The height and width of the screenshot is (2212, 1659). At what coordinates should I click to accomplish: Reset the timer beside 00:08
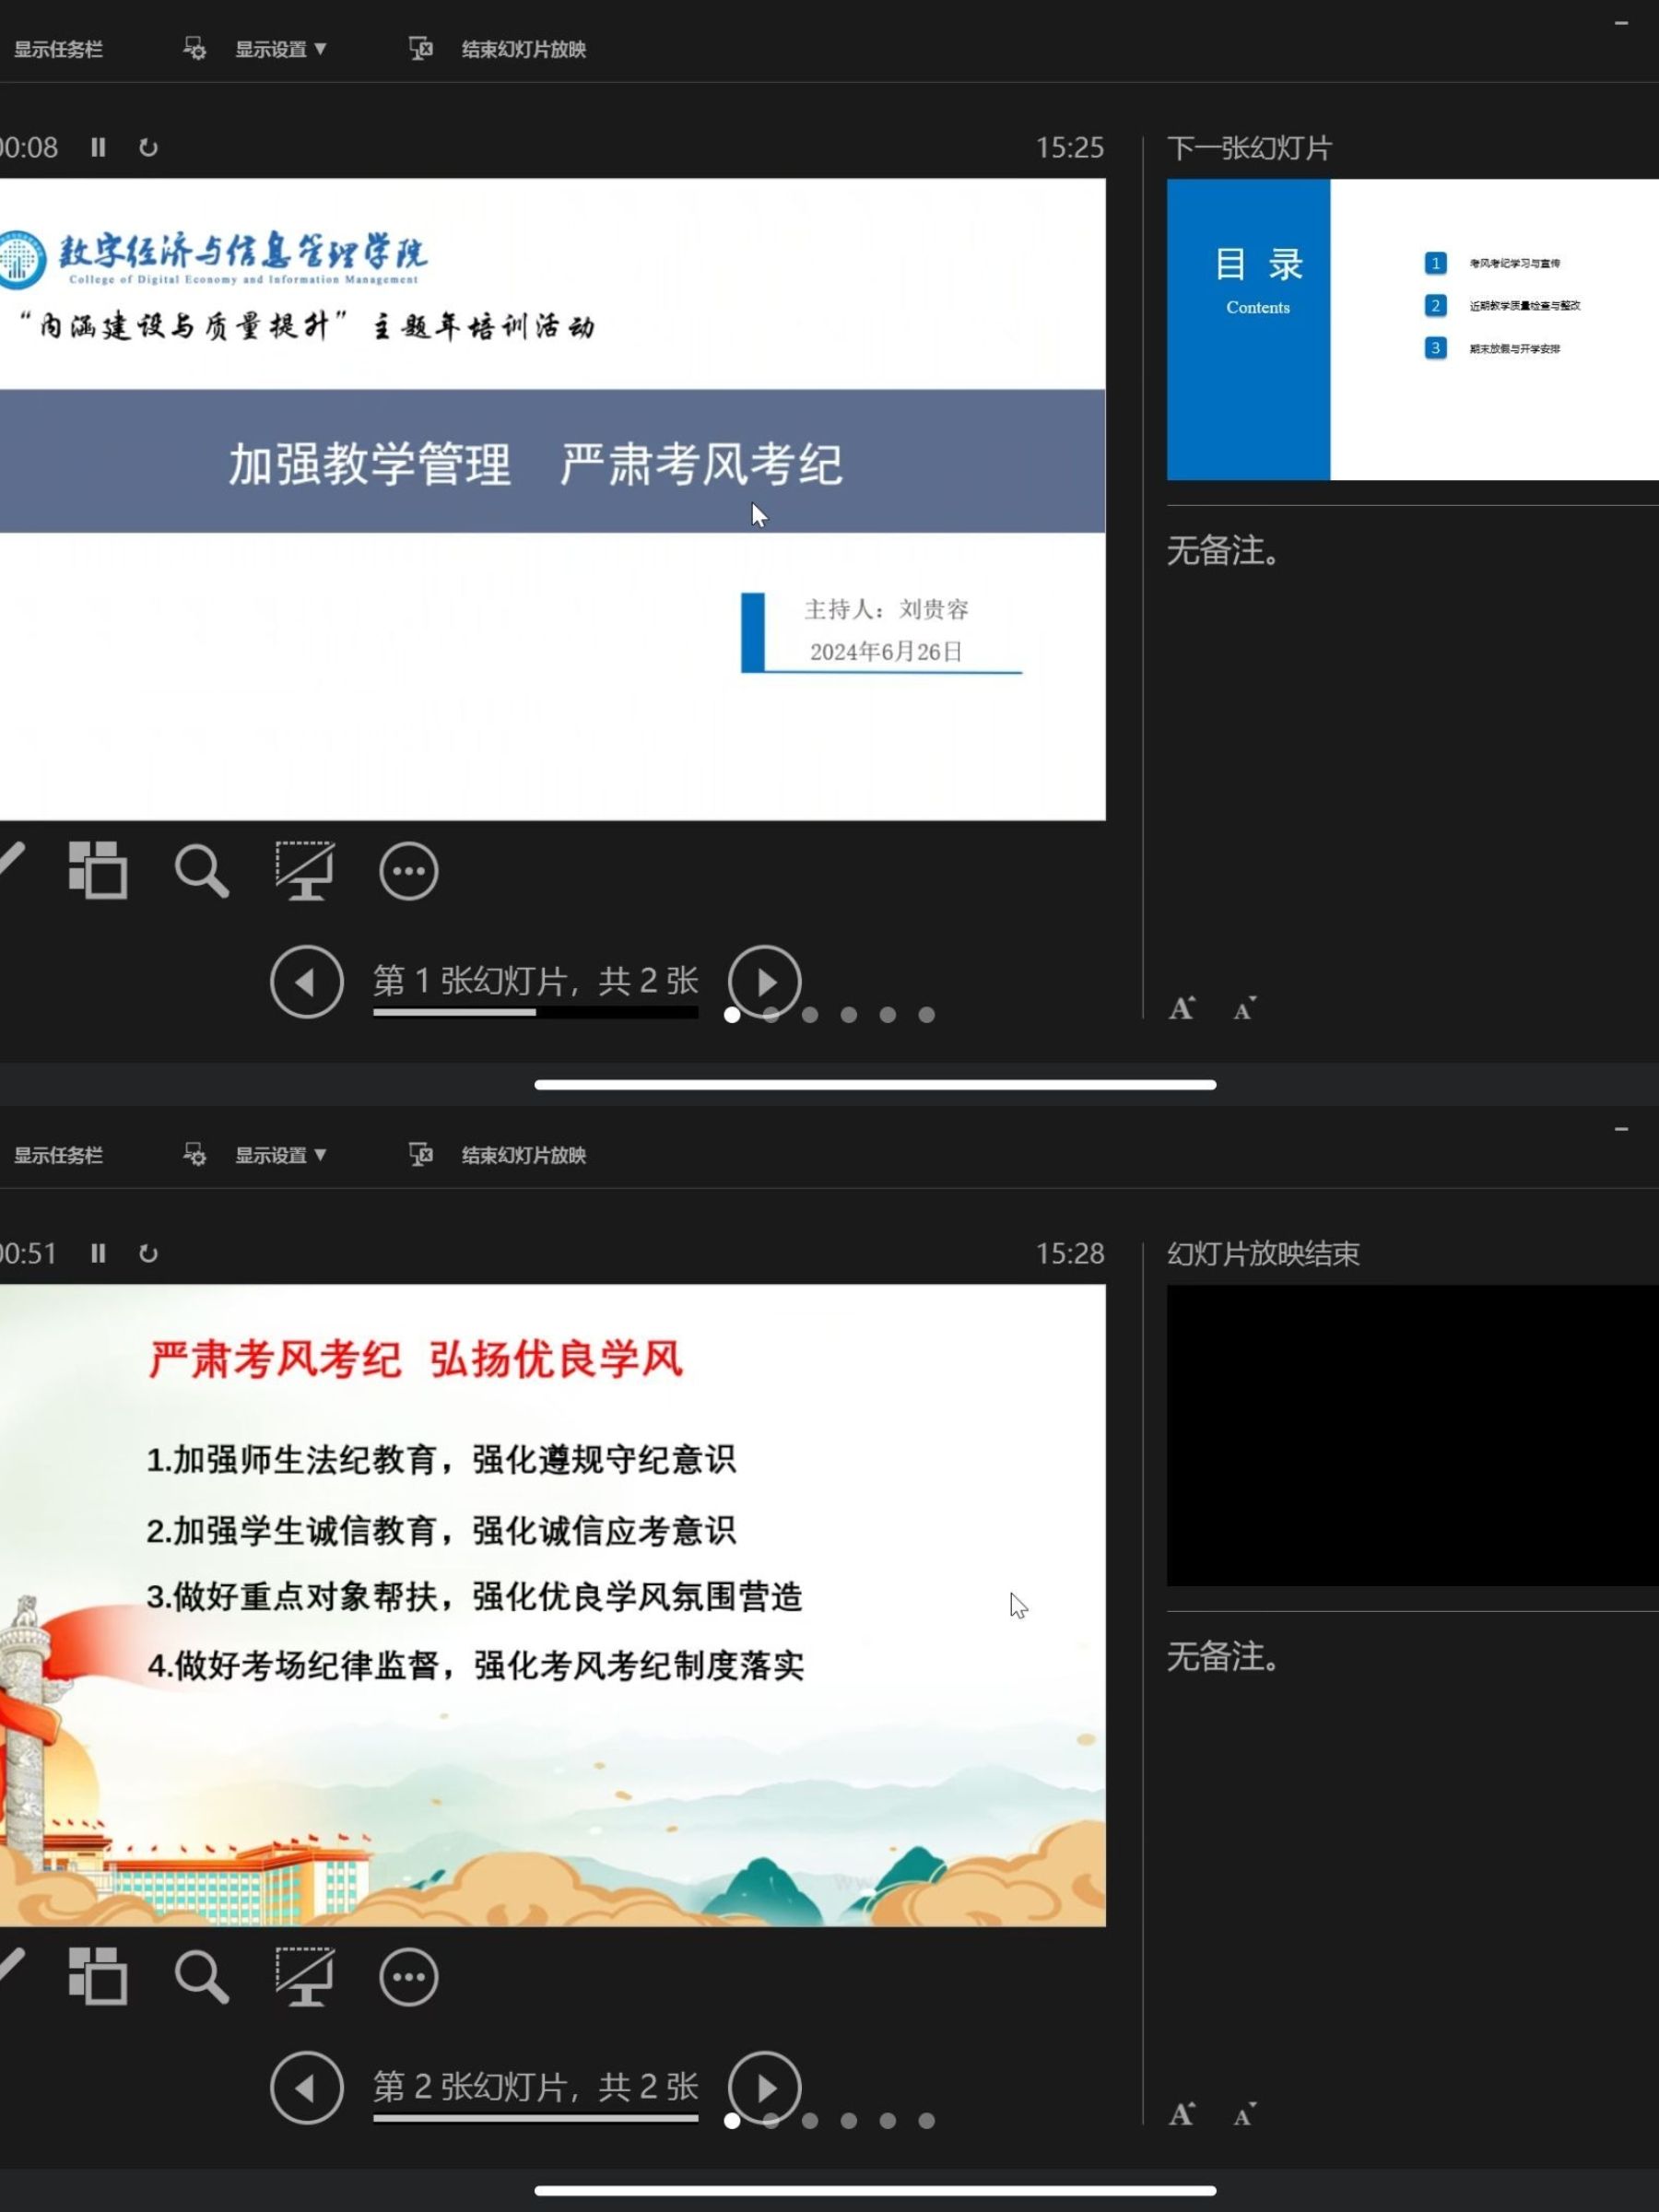[148, 148]
